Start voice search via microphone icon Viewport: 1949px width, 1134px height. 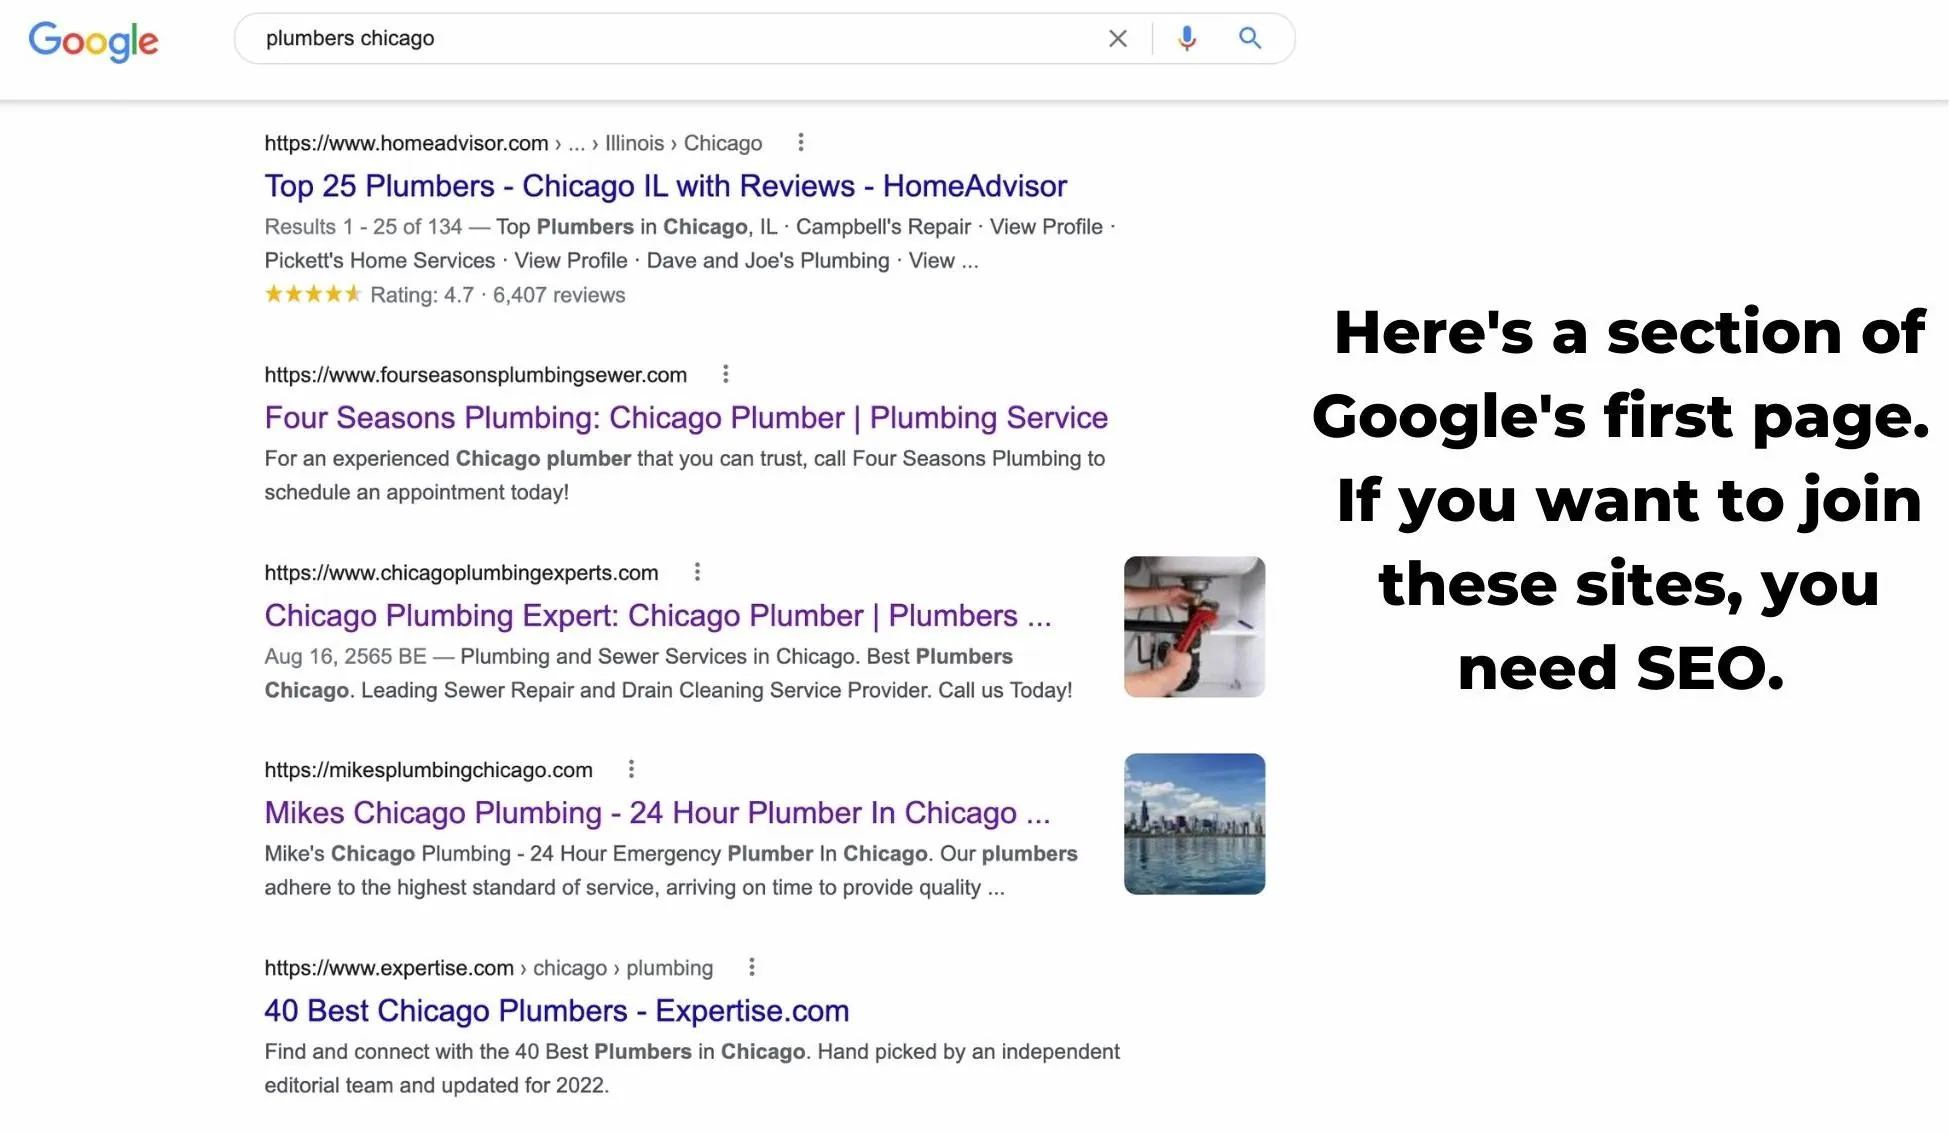click(x=1186, y=39)
